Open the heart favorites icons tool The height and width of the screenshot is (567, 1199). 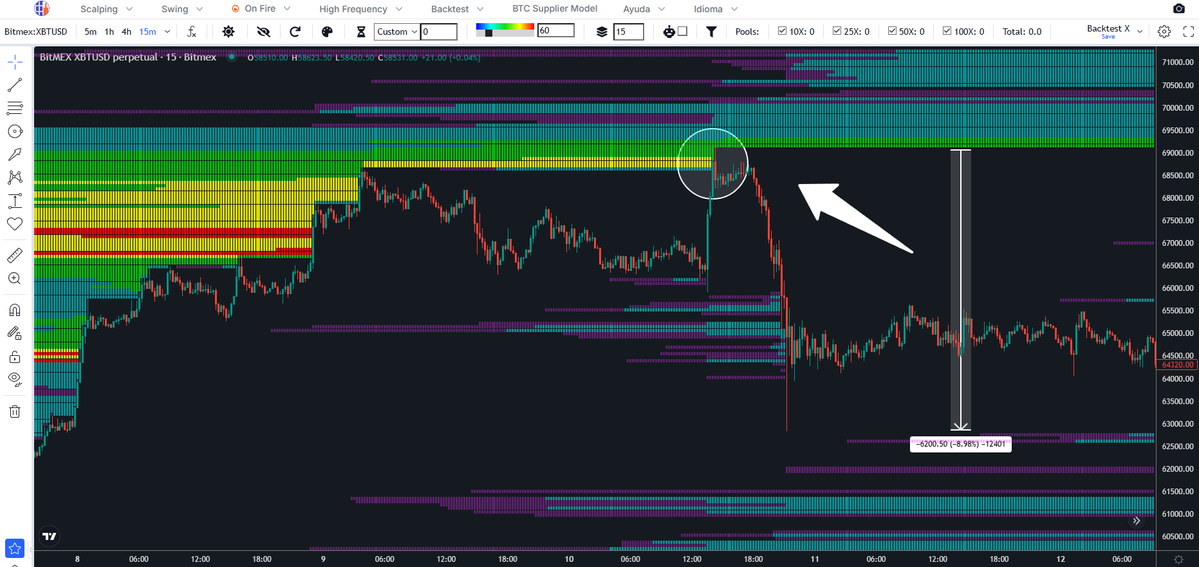click(x=15, y=224)
